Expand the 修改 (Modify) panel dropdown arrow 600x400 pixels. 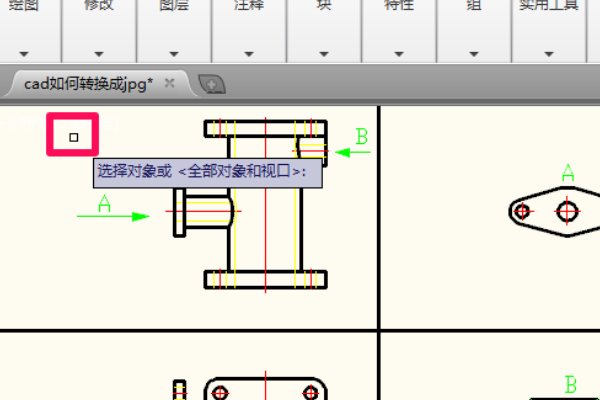(x=99, y=53)
